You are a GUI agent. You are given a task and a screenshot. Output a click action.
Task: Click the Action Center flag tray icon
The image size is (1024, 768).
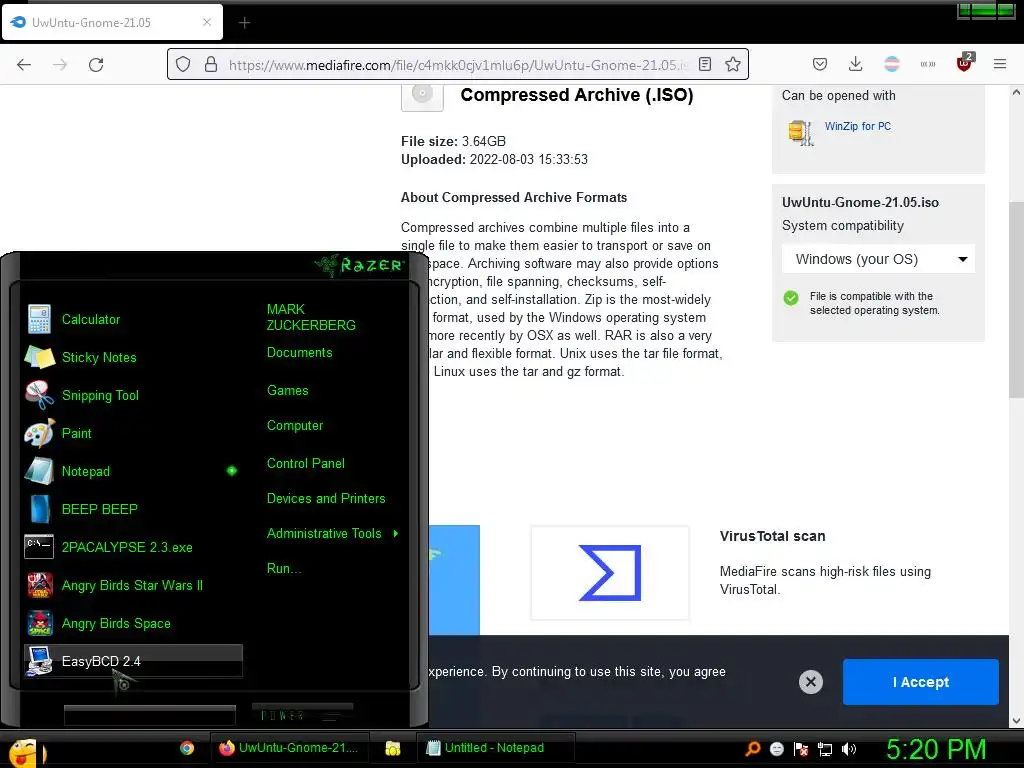801,749
